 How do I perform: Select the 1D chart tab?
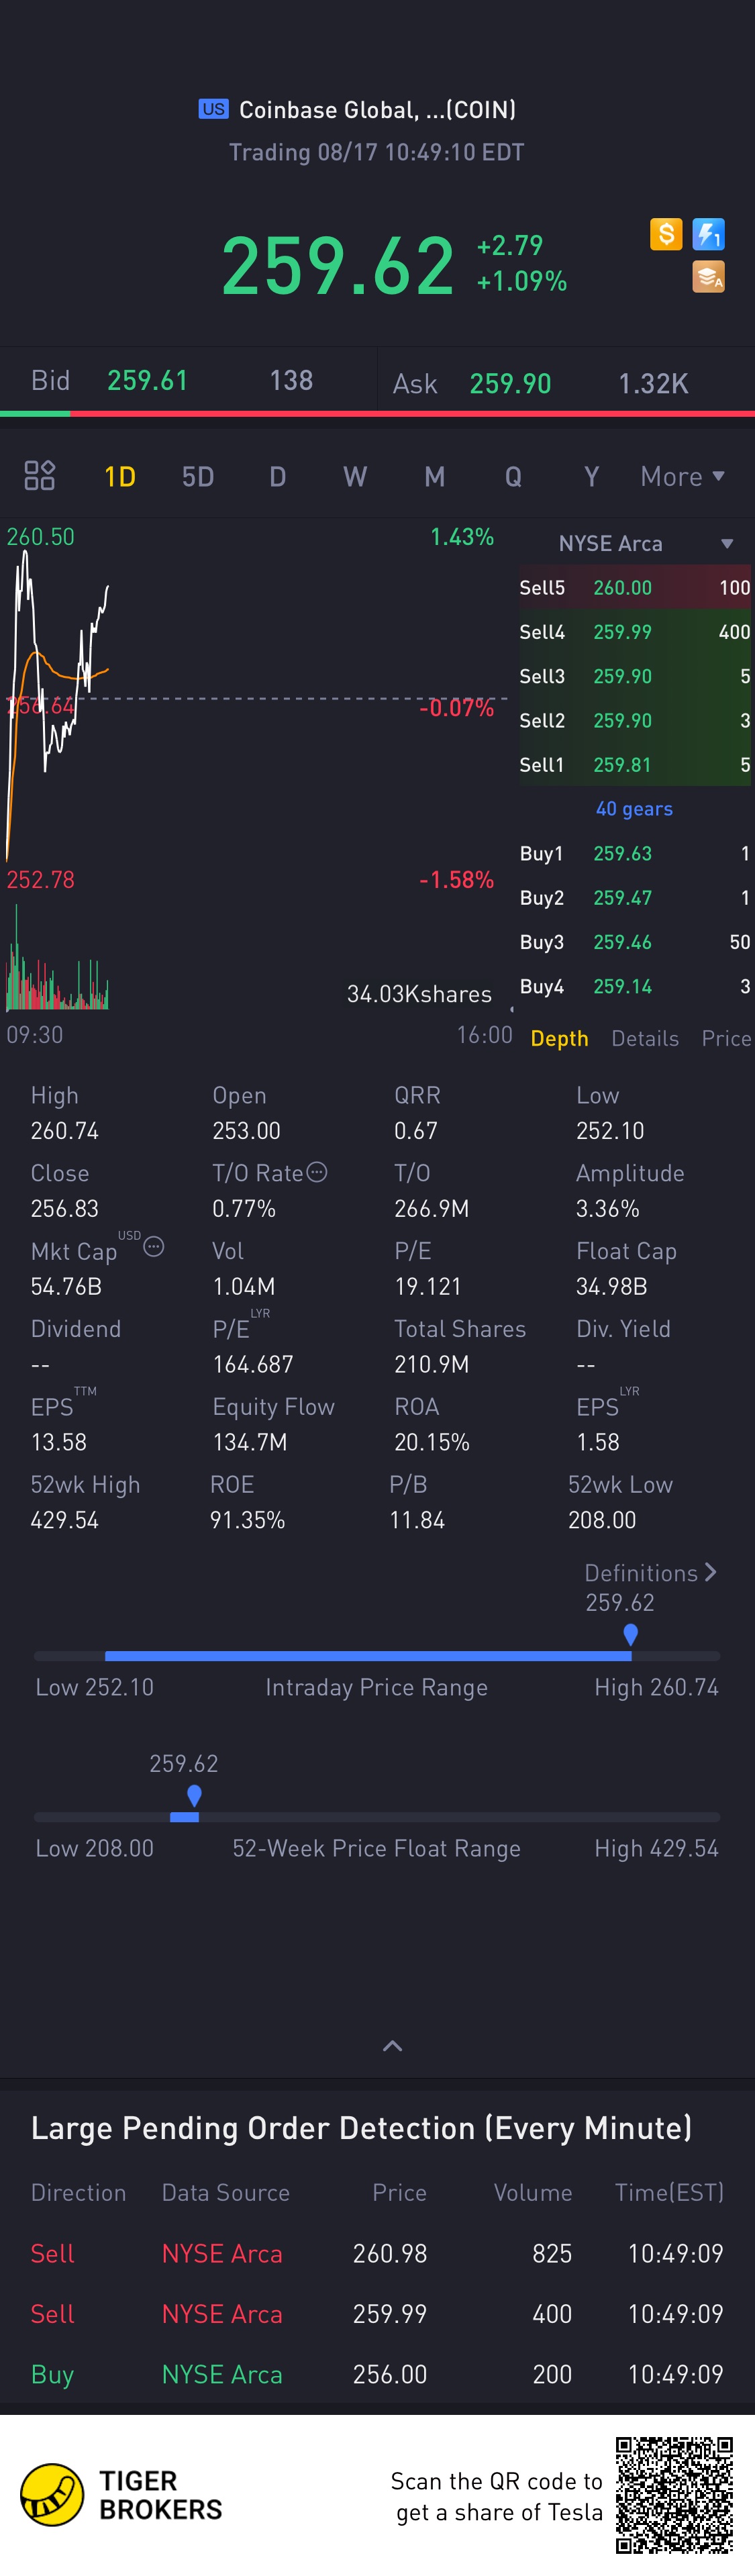coord(120,476)
